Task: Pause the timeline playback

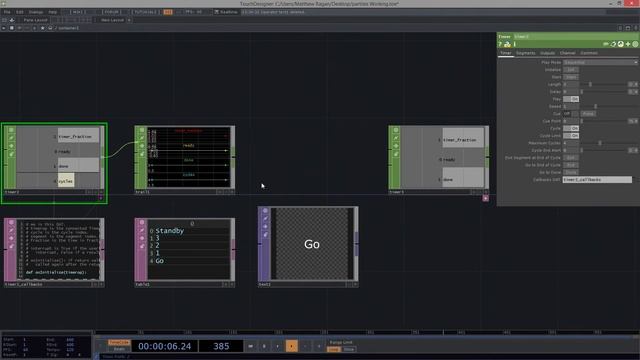Action: pyautogui.click(x=264, y=346)
